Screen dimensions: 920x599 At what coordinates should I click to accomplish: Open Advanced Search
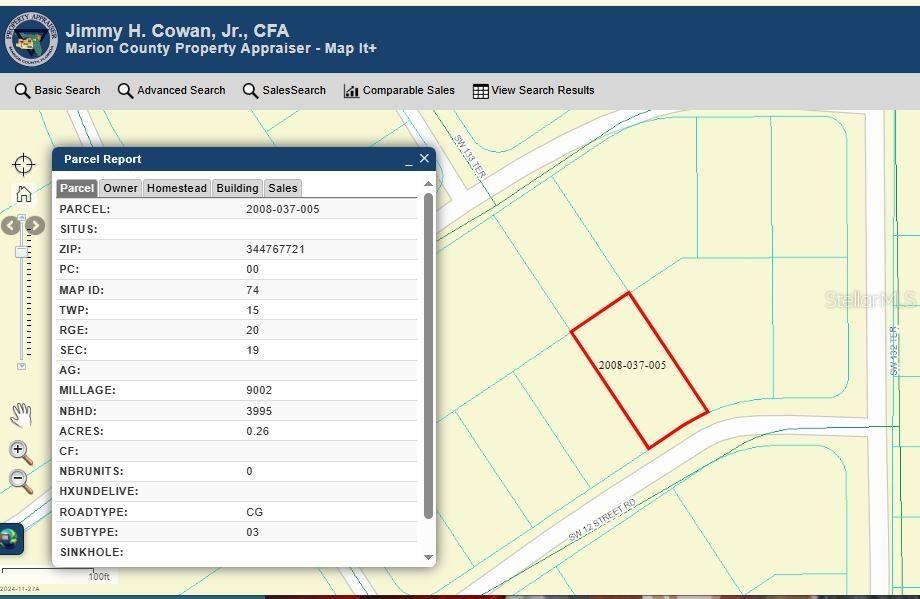(124, 90)
